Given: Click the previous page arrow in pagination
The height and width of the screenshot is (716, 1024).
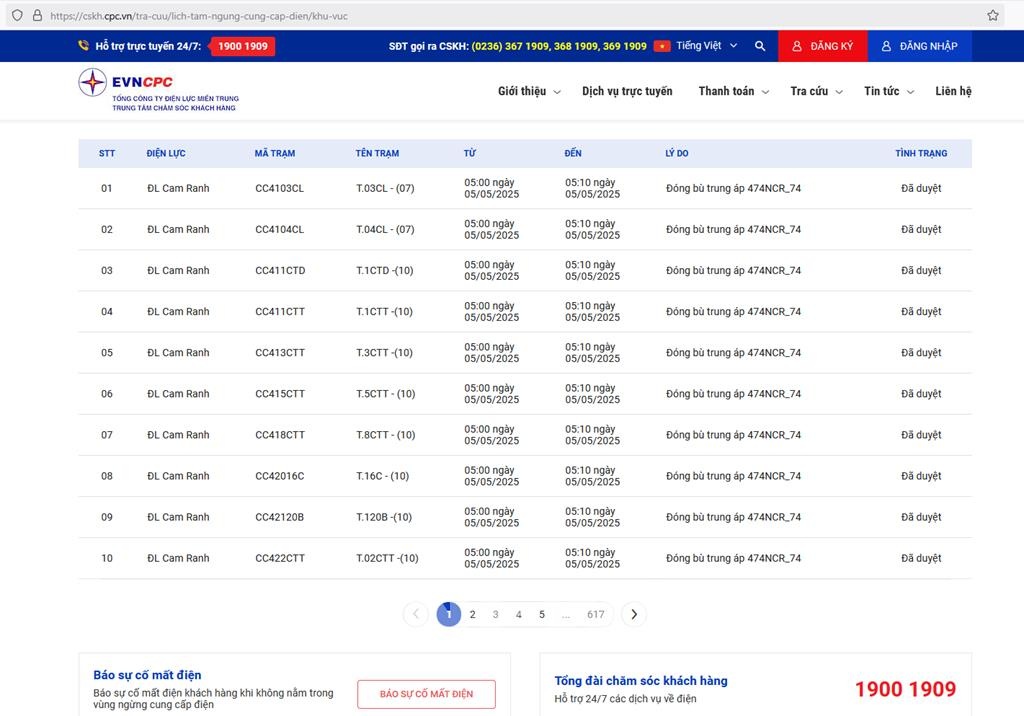Looking at the screenshot, I should (x=415, y=615).
